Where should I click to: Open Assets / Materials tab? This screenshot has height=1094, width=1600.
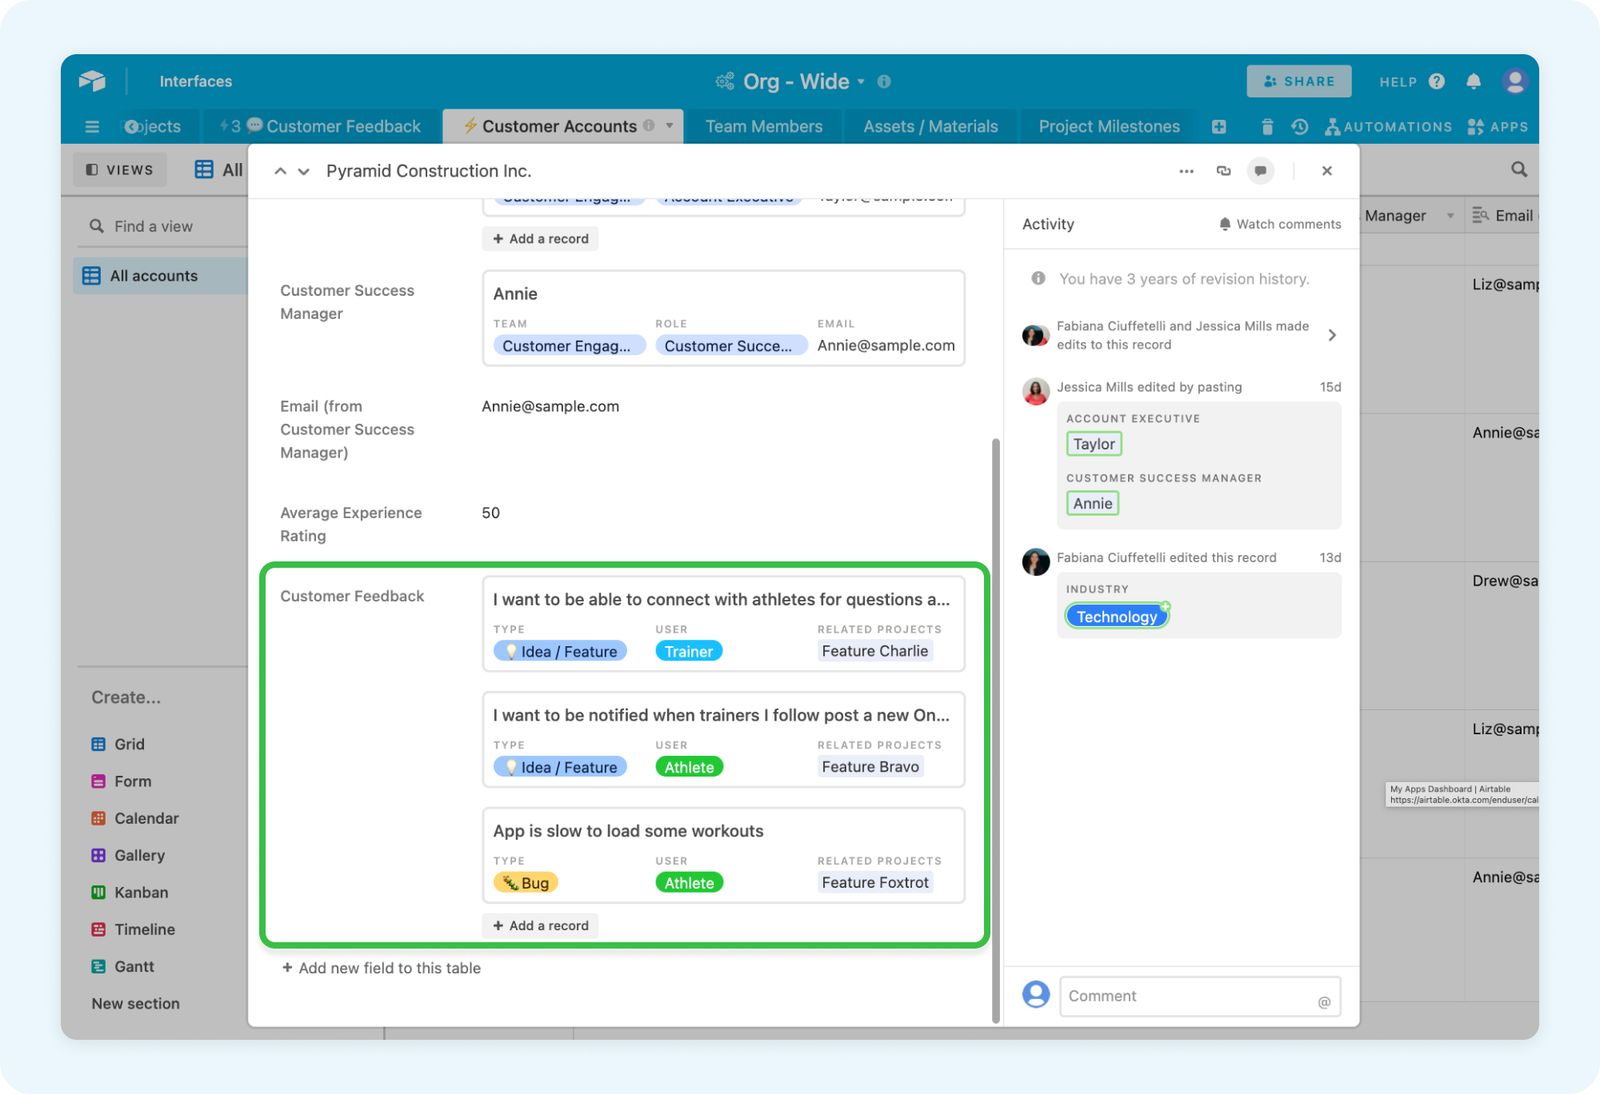(930, 126)
